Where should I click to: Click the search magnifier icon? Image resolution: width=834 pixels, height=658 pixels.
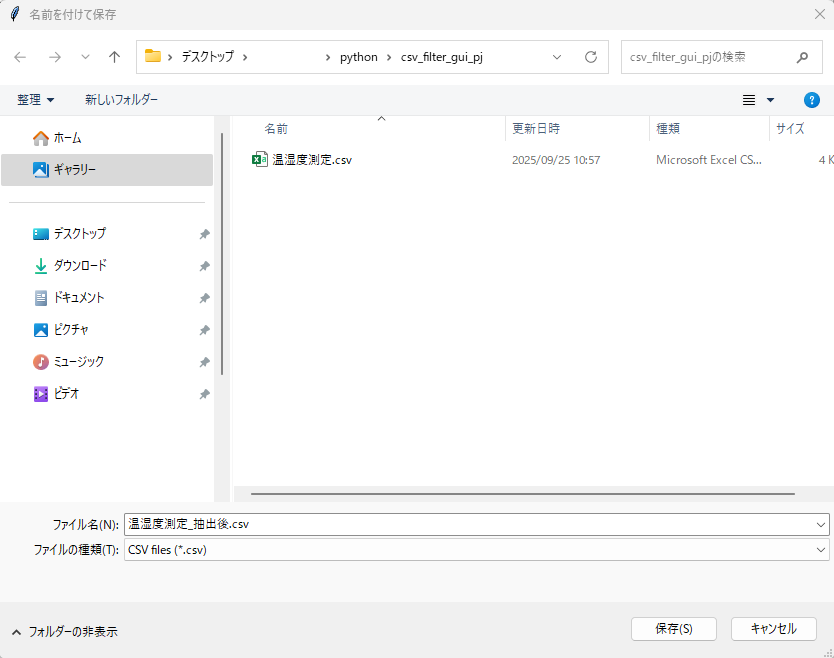[802, 57]
